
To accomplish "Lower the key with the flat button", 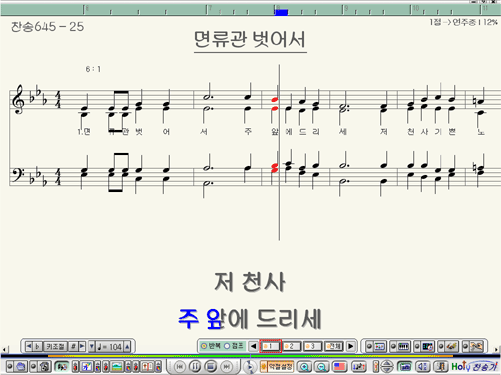I will [37, 347].
